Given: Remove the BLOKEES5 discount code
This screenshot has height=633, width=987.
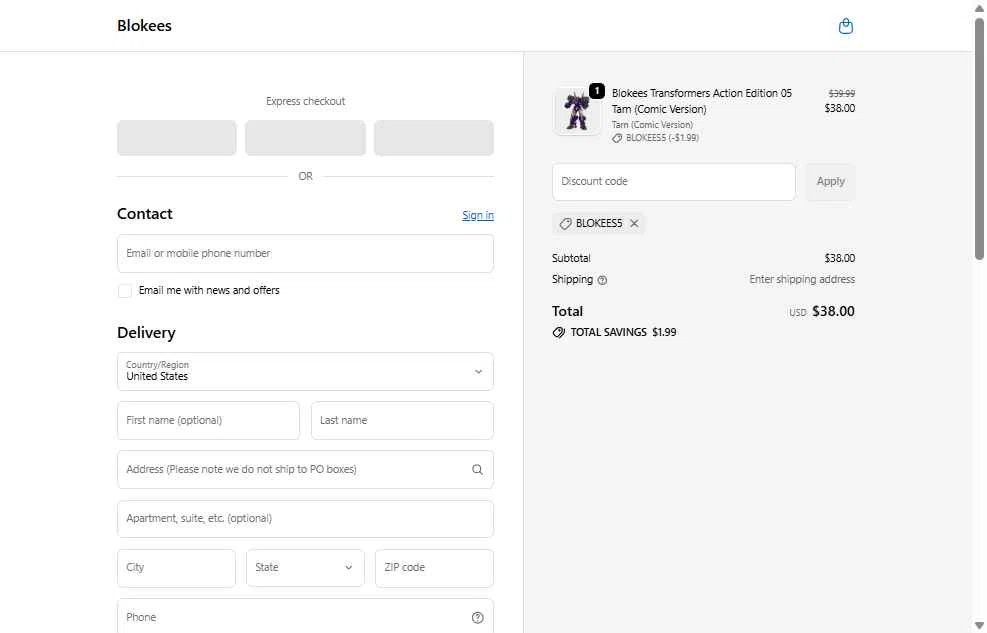Looking at the screenshot, I should click(x=634, y=223).
